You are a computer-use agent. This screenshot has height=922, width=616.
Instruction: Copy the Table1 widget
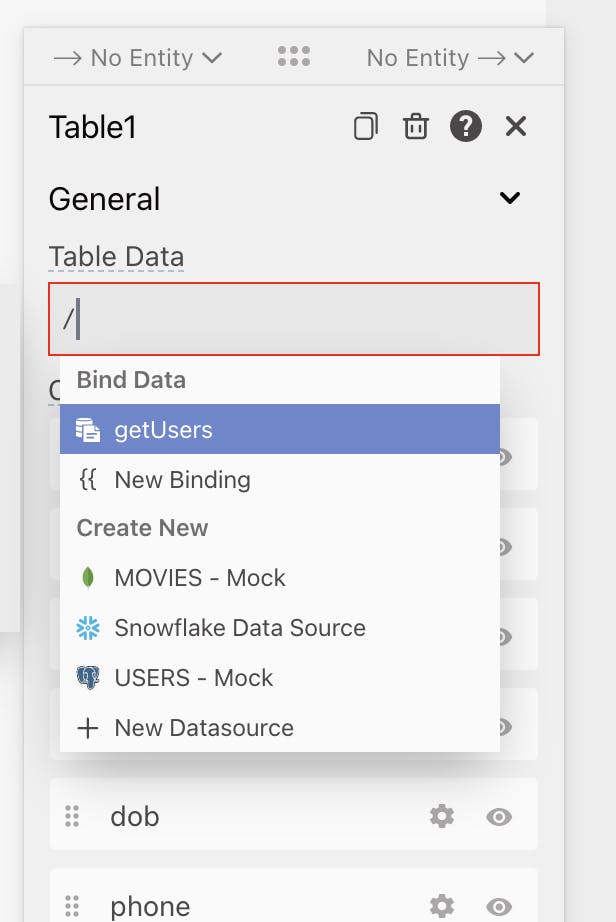(366, 127)
